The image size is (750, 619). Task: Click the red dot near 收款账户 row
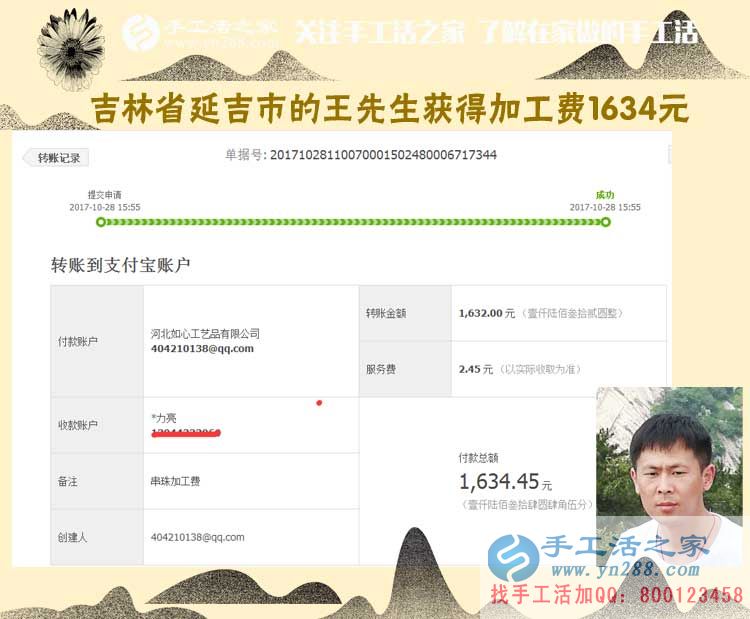(319, 403)
